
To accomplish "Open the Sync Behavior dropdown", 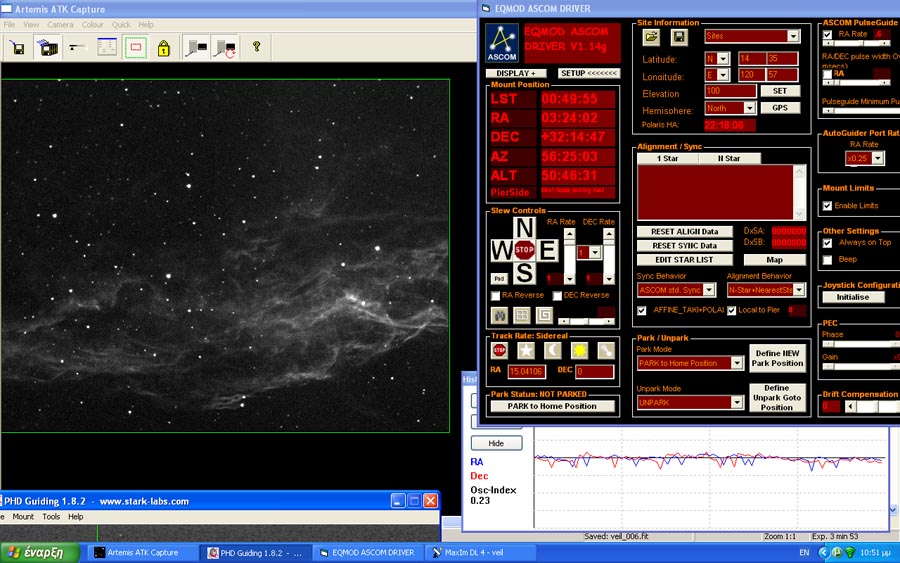I will pos(709,290).
